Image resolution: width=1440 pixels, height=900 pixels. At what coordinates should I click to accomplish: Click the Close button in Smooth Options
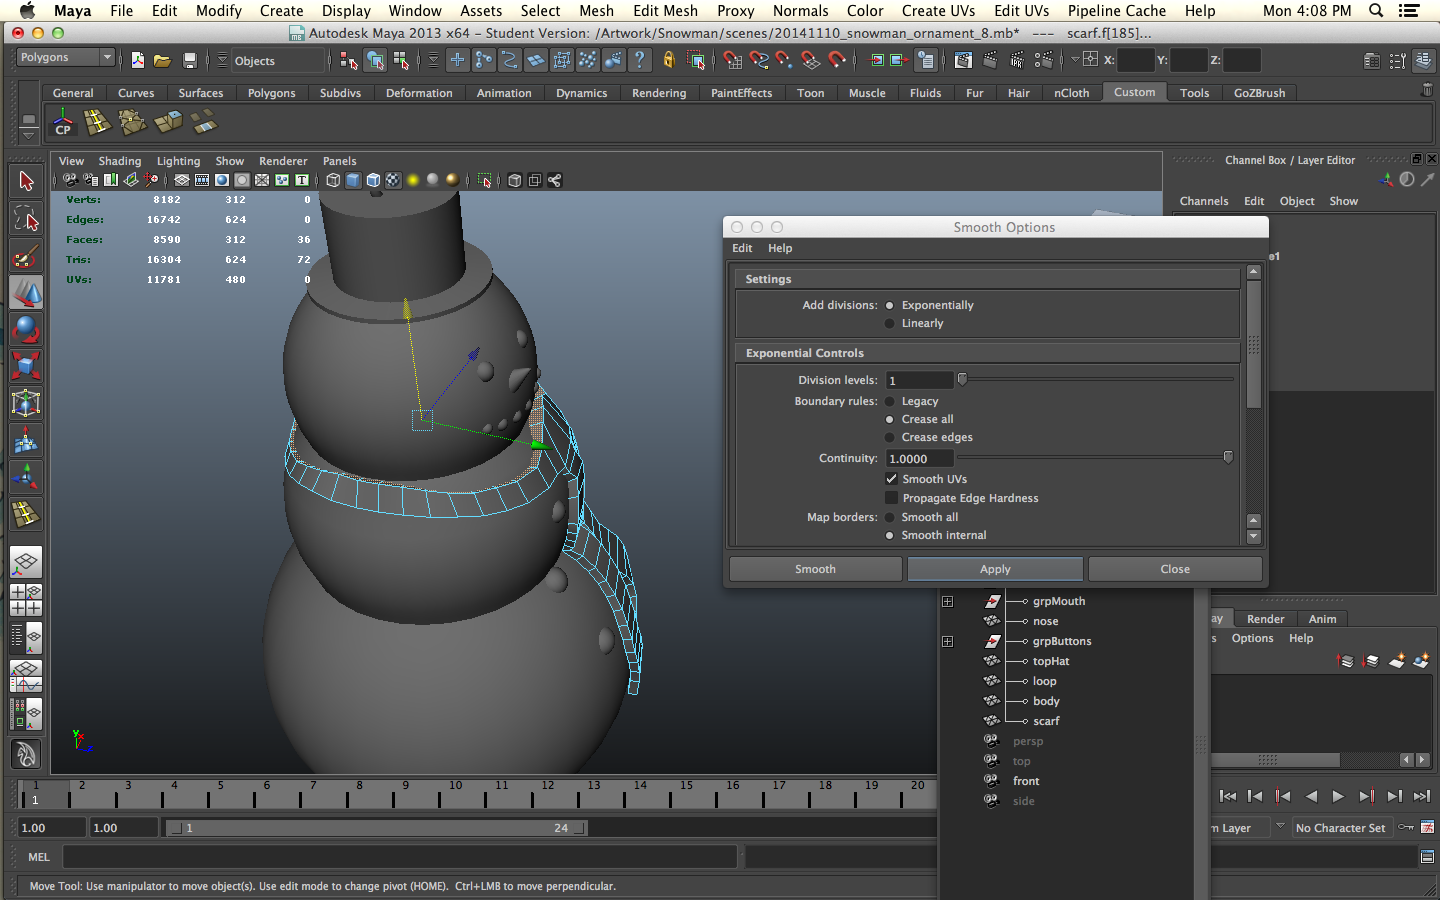coord(1175,569)
